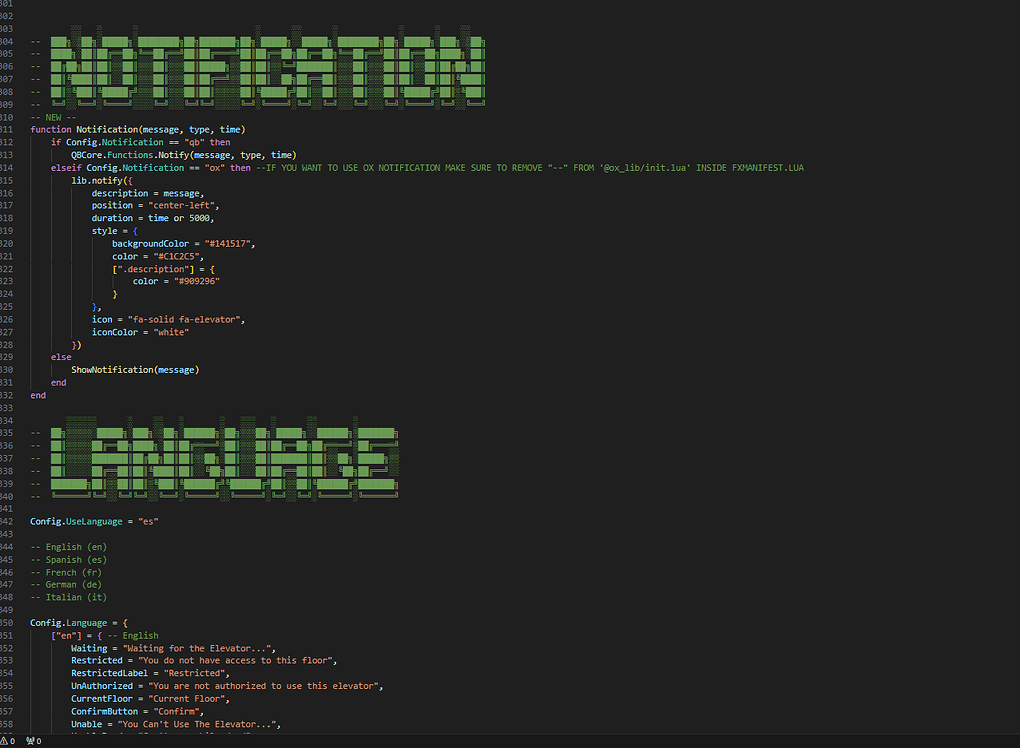Click the color value "#909296"
This screenshot has width=1020, height=748.
point(198,281)
